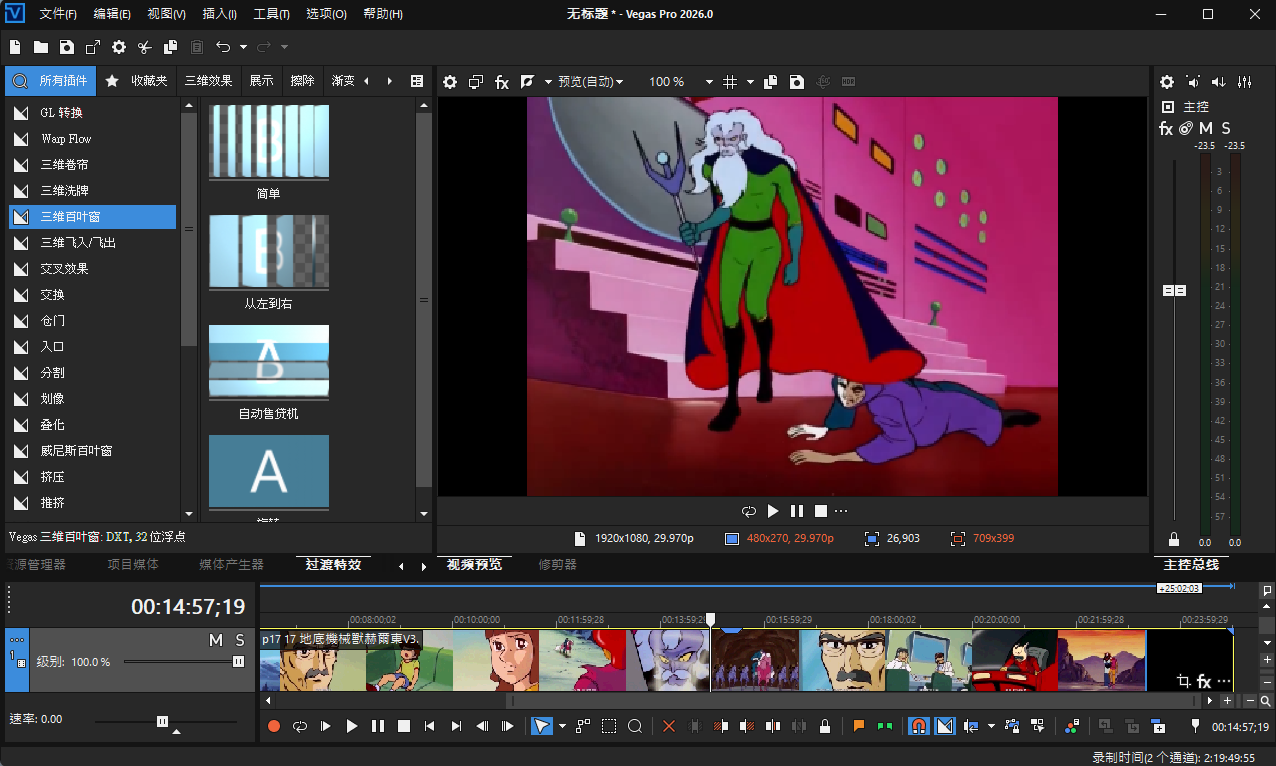Toggle the preview grid overlay icon
Viewport: 1276px width, 766px height.
pyautogui.click(x=730, y=82)
